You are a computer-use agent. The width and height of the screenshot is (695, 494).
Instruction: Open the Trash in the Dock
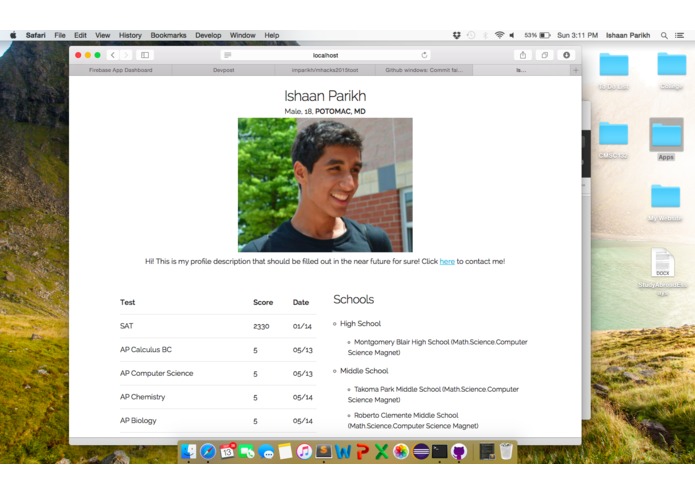(x=506, y=451)
